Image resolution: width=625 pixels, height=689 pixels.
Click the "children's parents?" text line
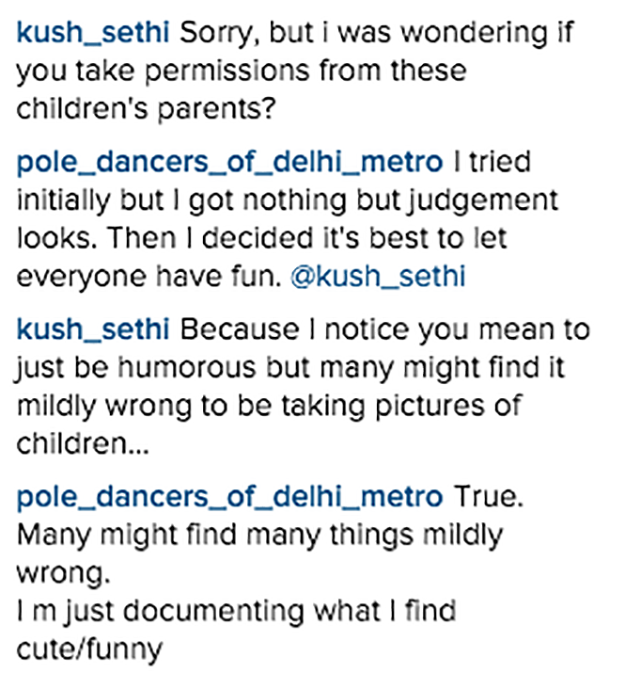[146, 109]
